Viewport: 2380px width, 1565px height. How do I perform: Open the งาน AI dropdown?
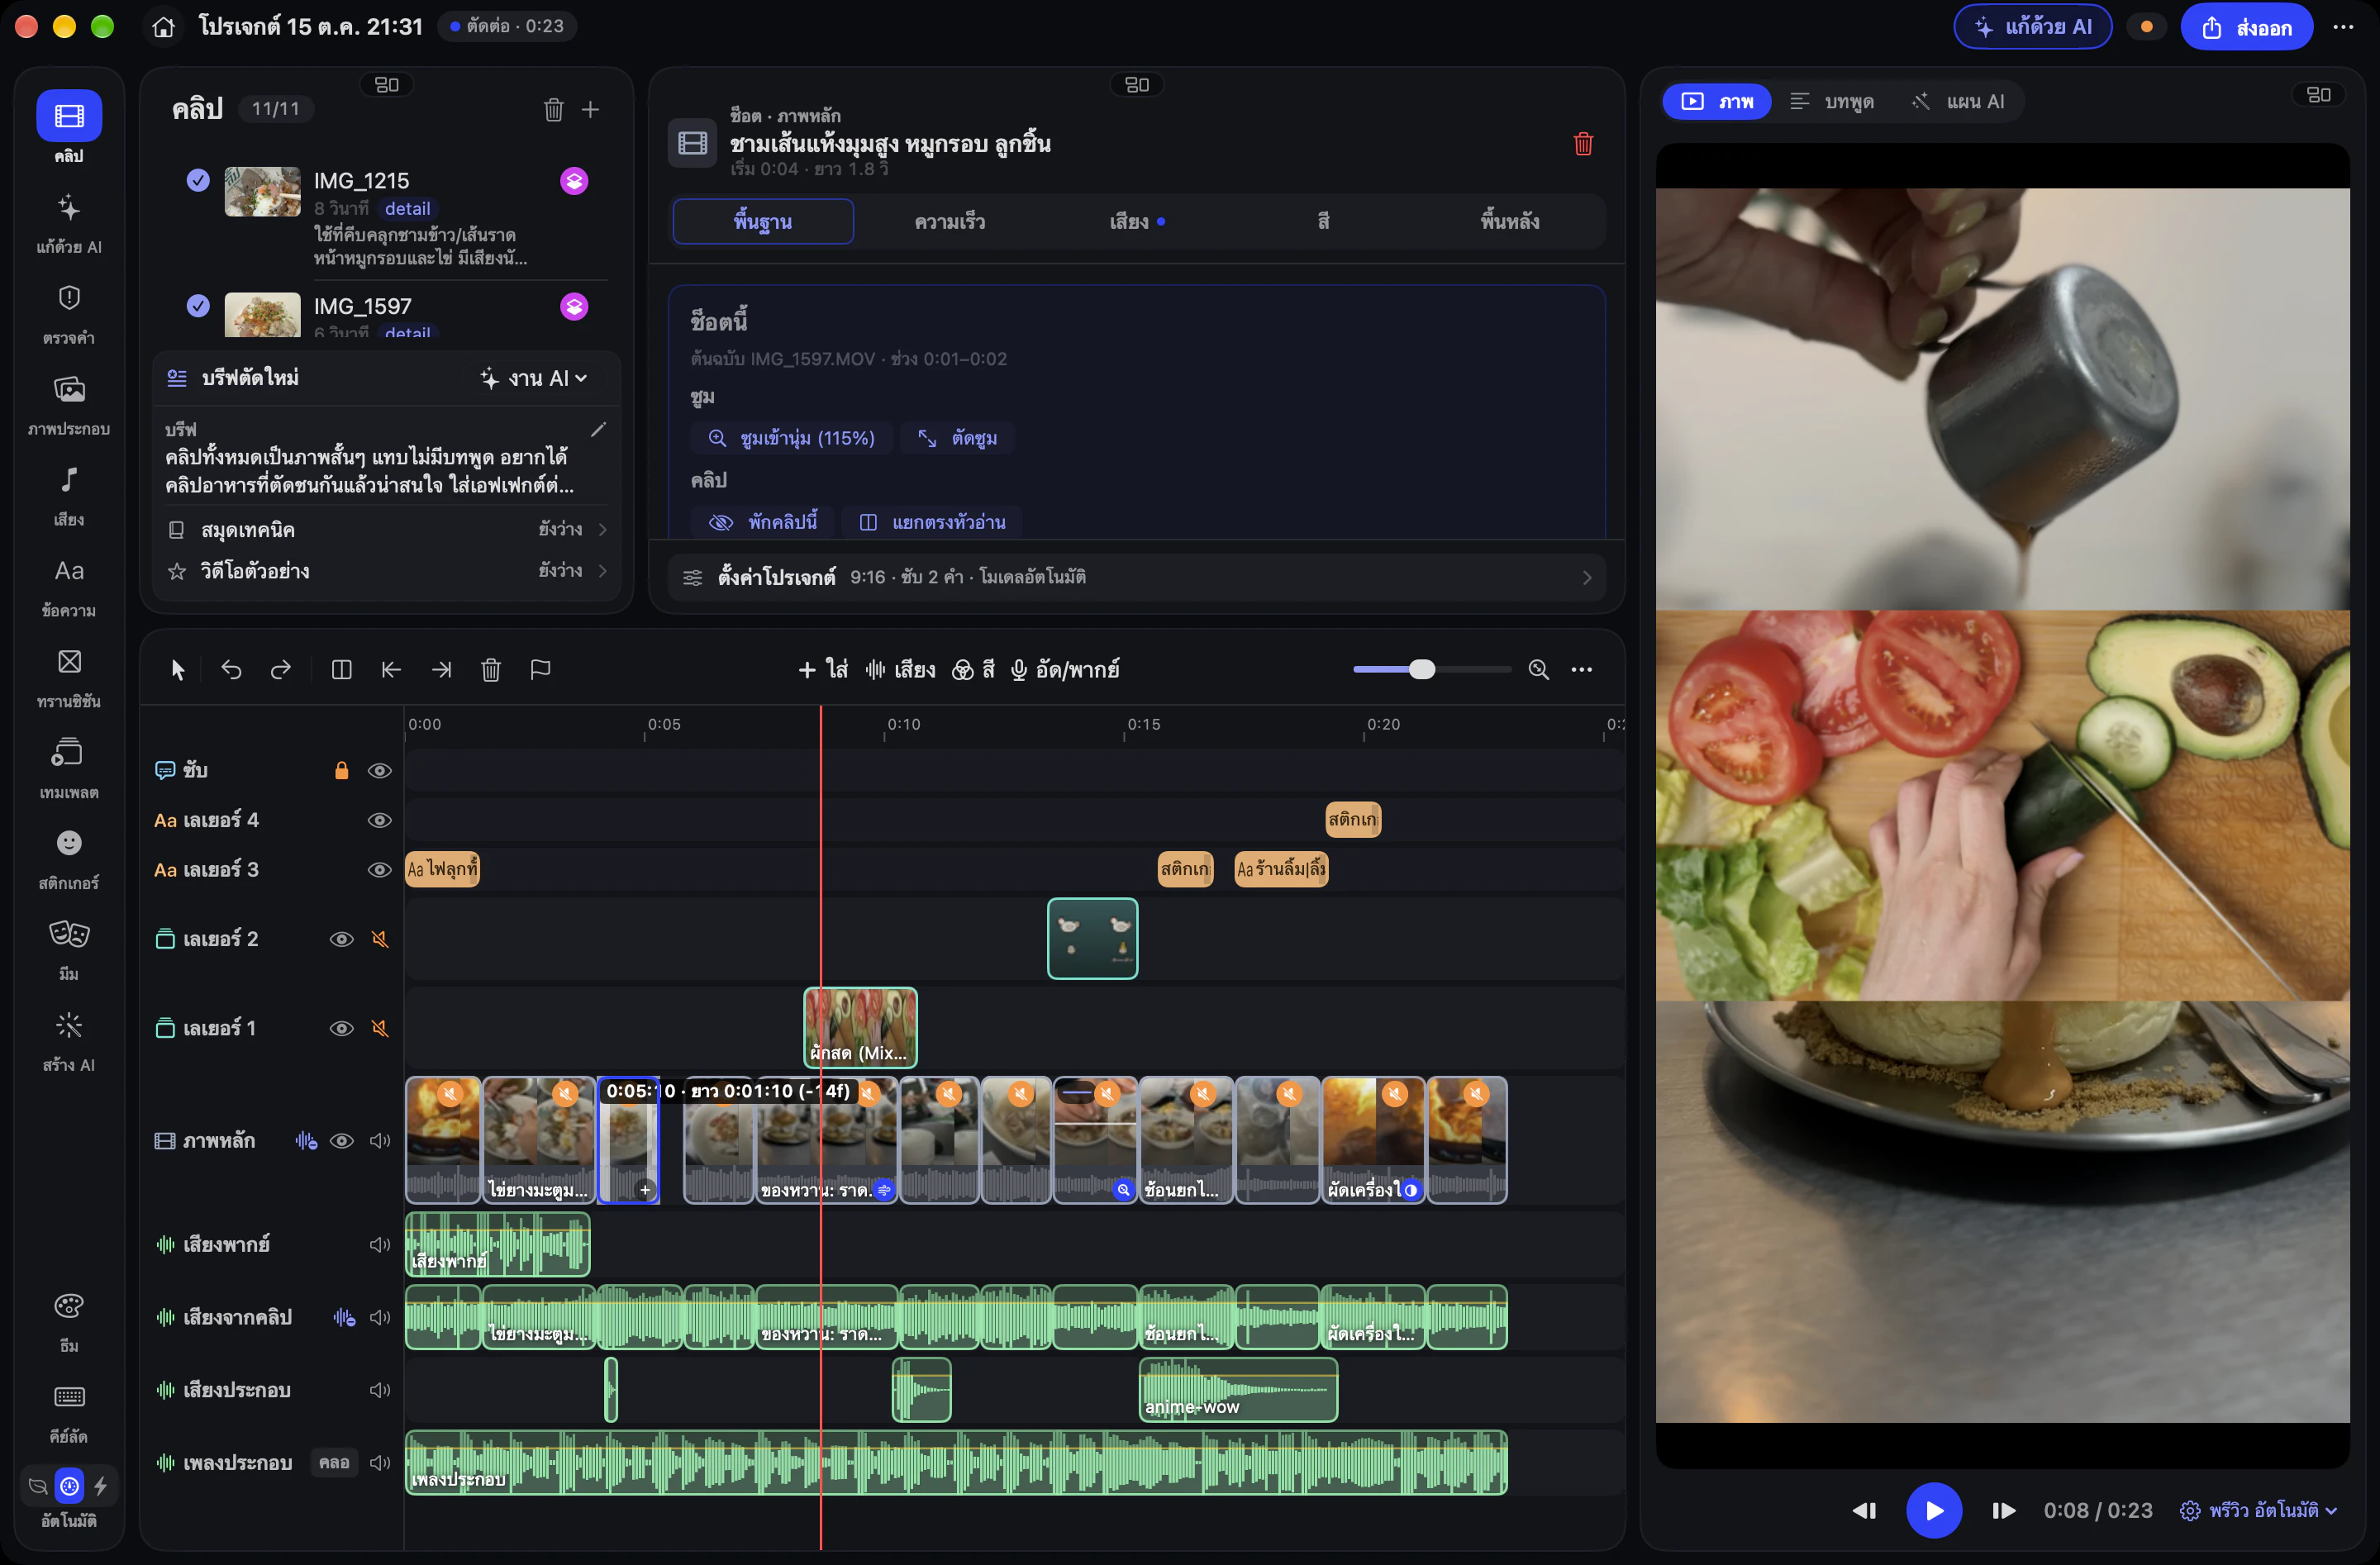click(x=533, y=378)
